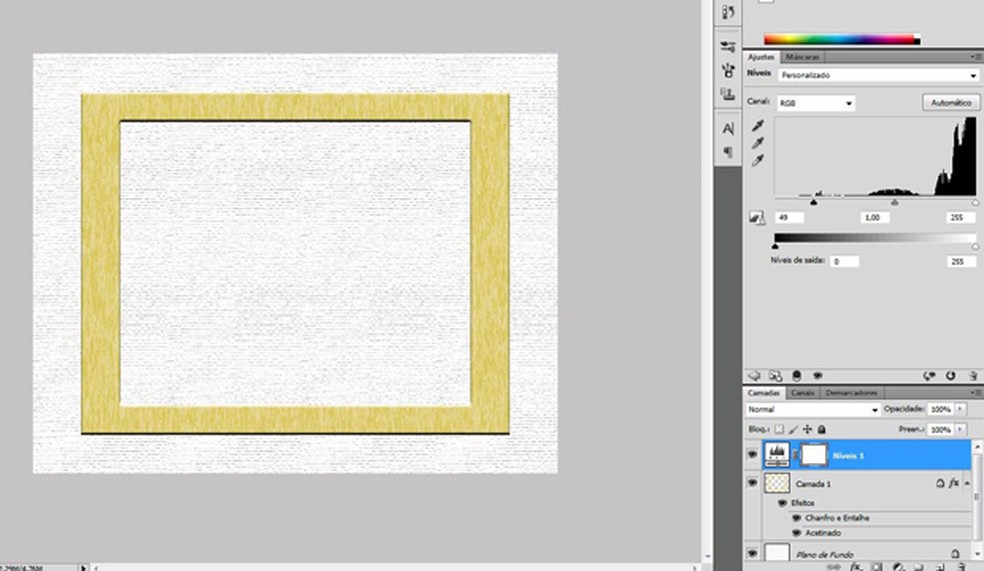Click the link icon between Níveis thumbnails
The height and width of the screenshot is (571, 984).
(x=795, y=456)
